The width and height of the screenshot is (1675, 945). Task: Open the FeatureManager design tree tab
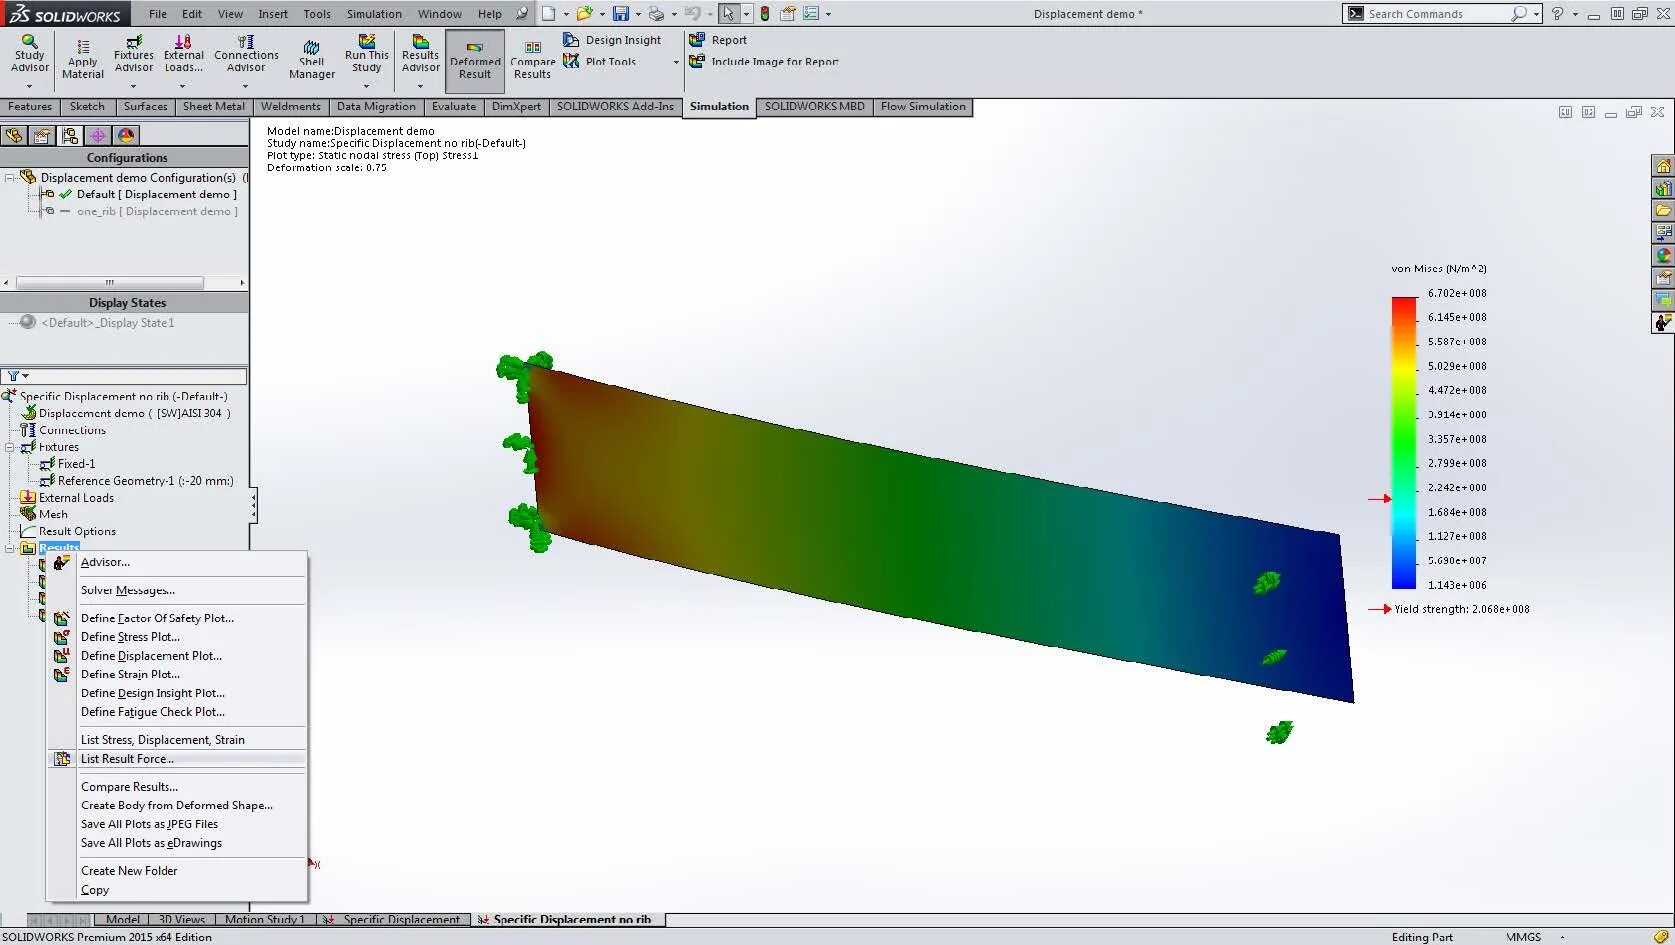pyautogui.click(x=14, y=135)
